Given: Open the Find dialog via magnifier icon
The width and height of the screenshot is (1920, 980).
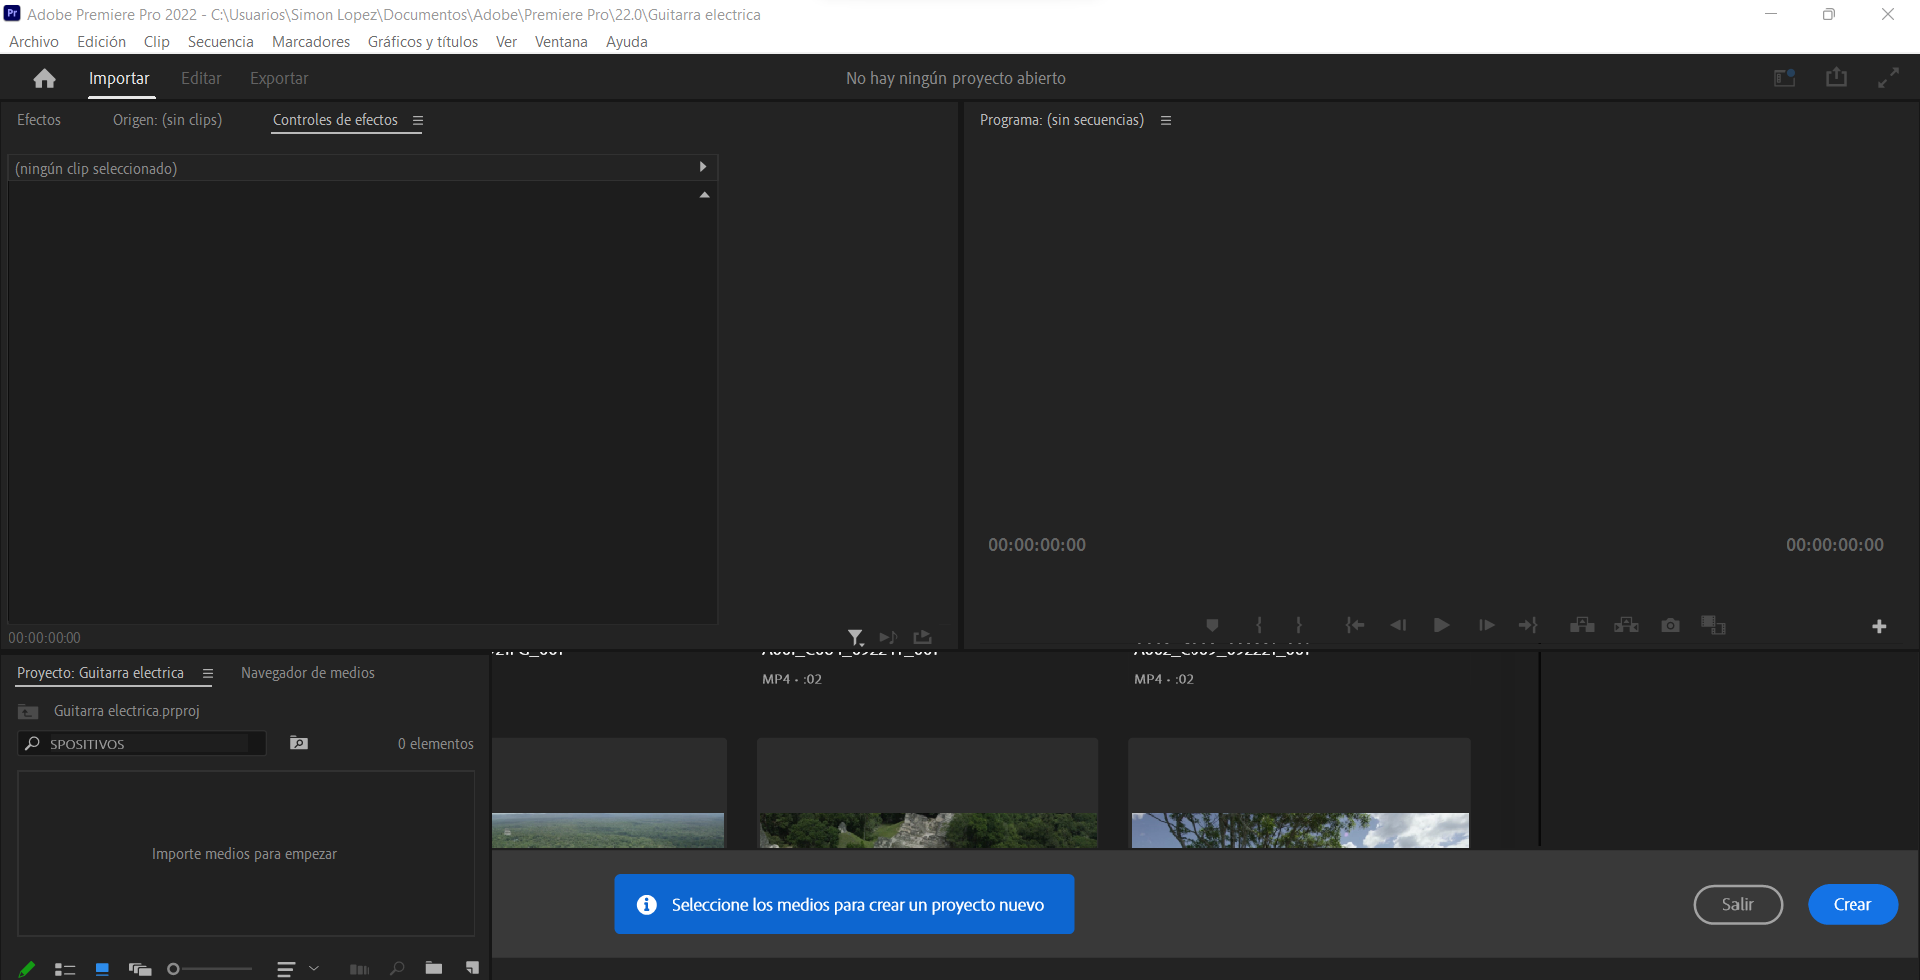Looking at the screenshot, I should pos(397,968).
